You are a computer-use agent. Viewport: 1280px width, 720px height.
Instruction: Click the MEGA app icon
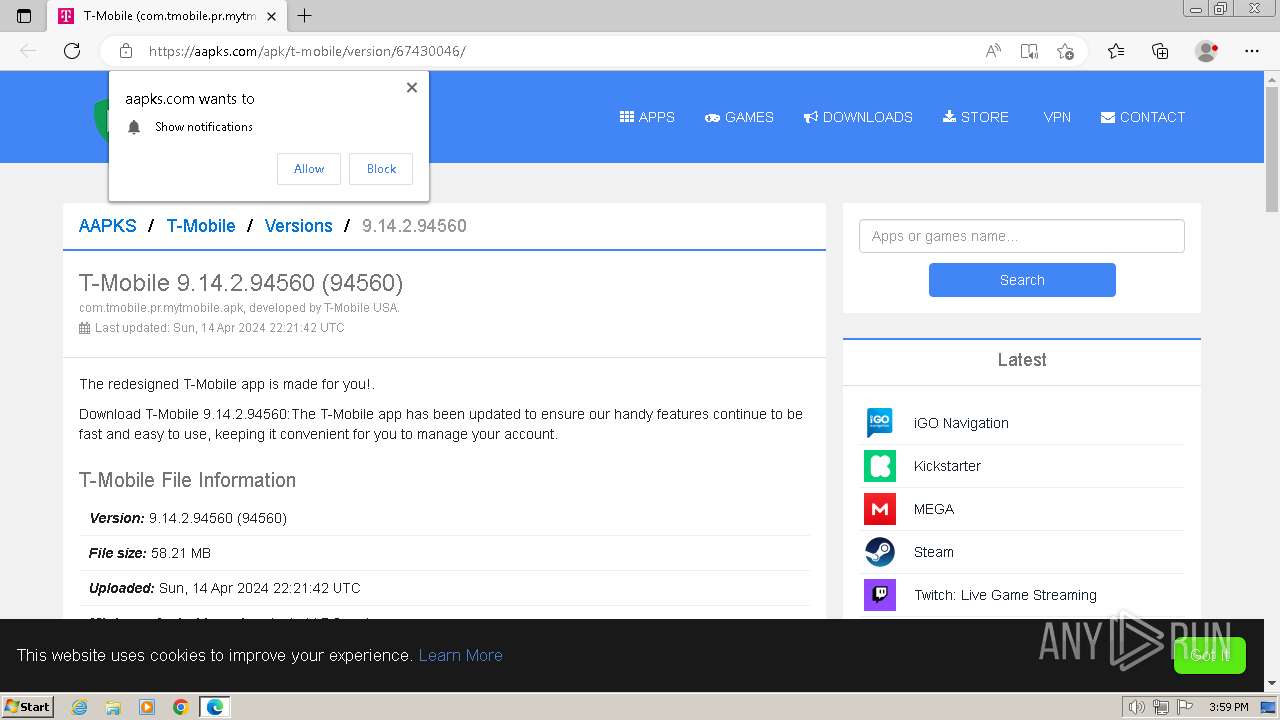(880, 509)
